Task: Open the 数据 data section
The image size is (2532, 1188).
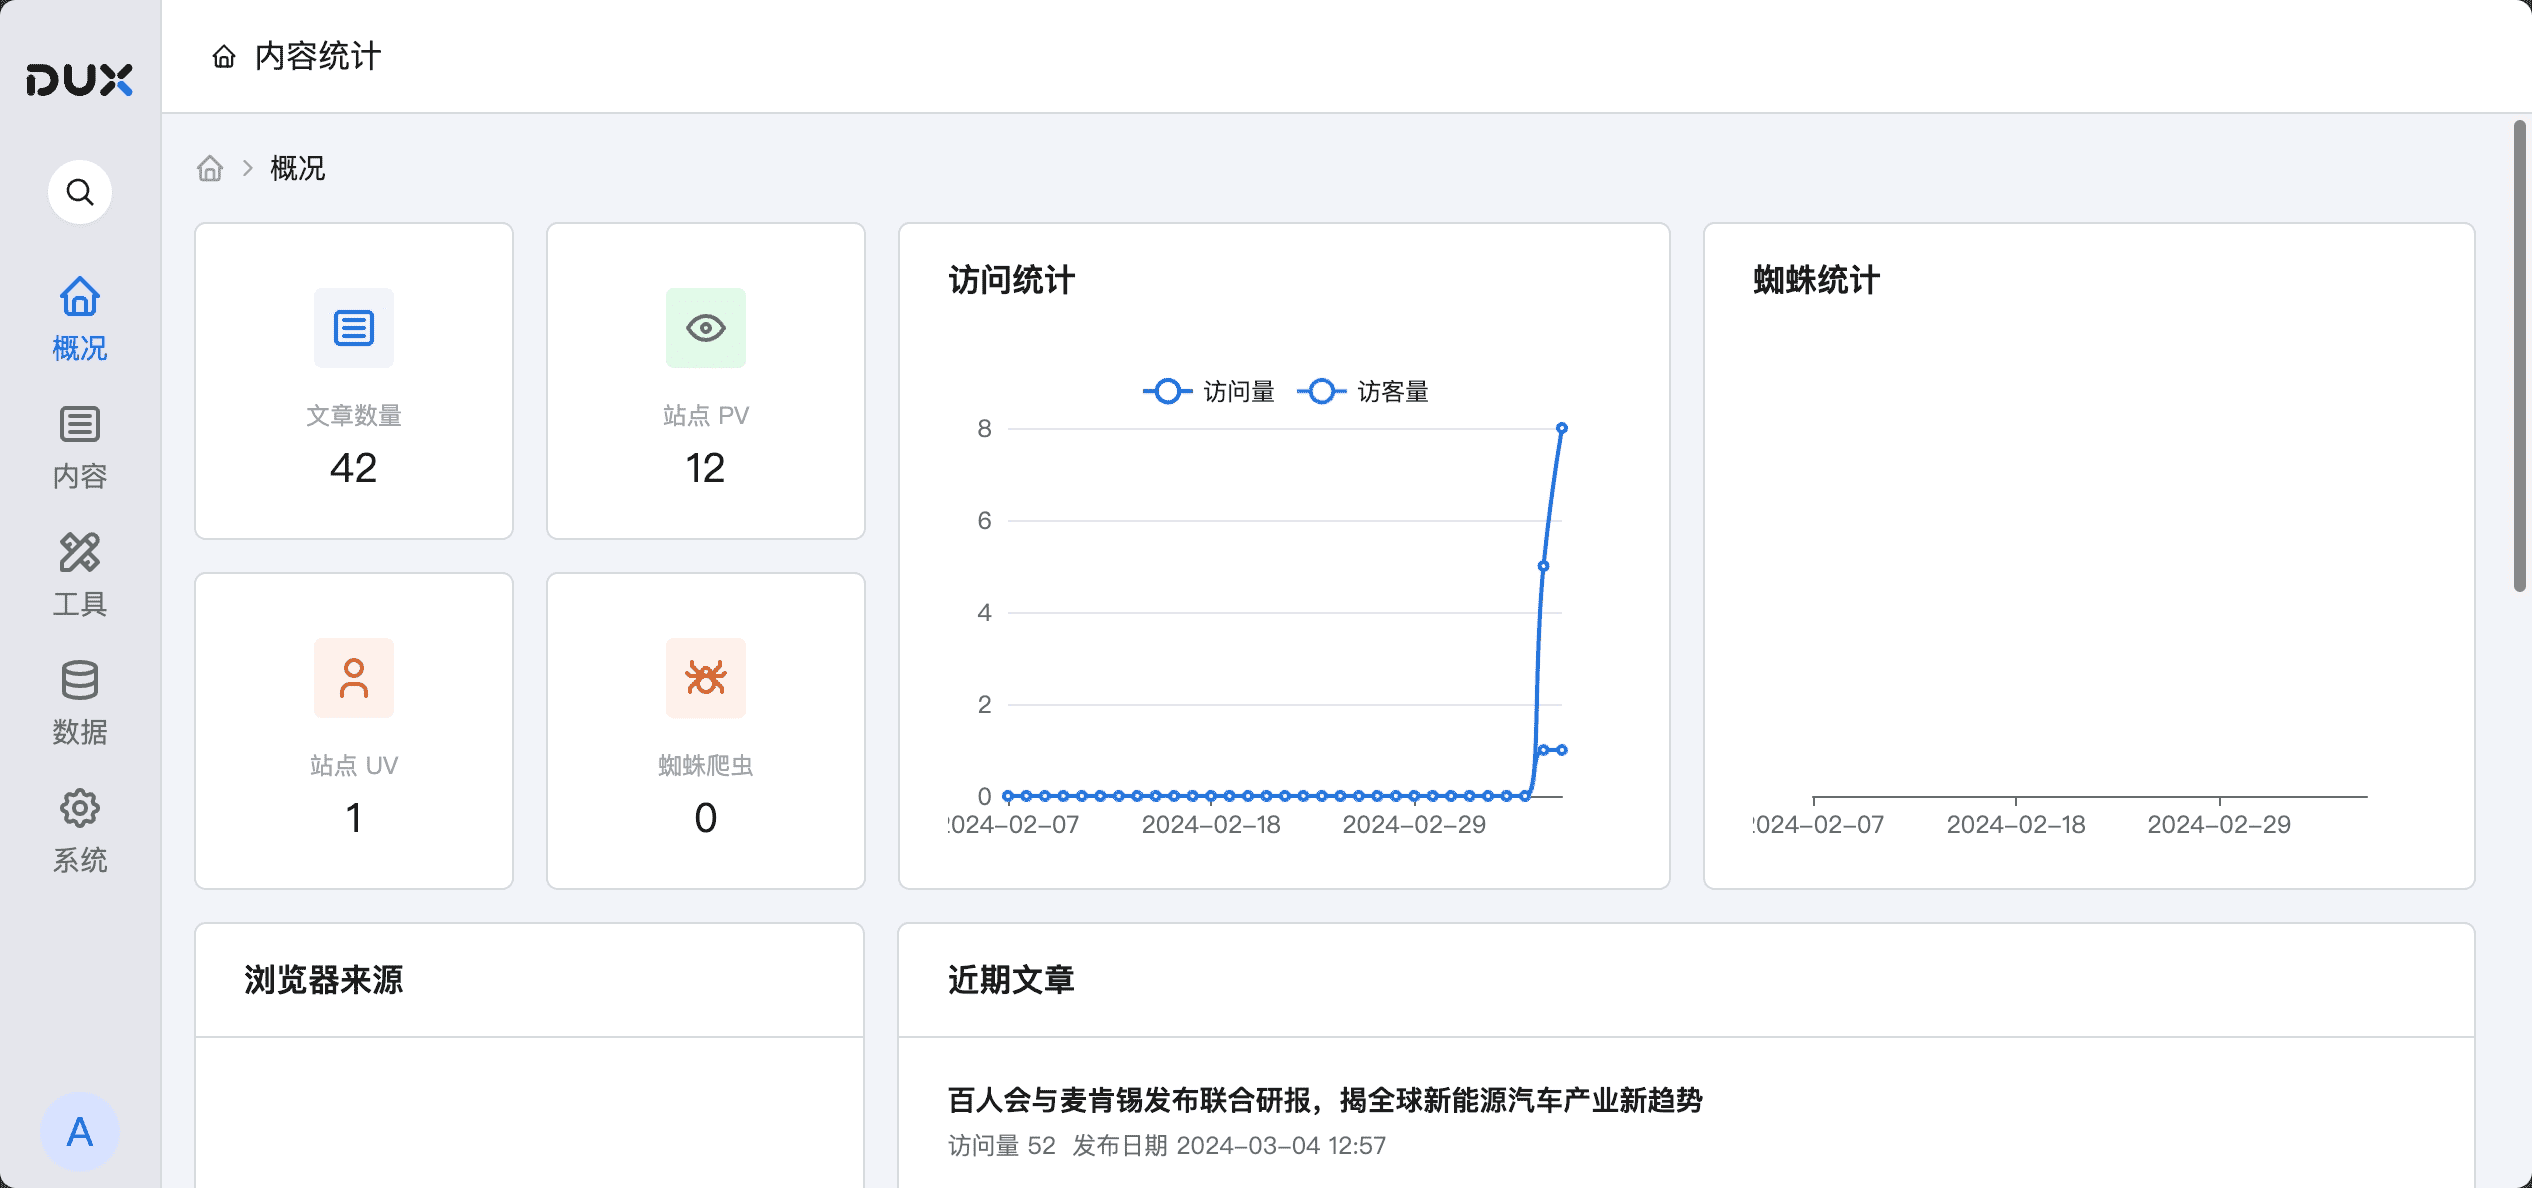Action: pos(80,703)
